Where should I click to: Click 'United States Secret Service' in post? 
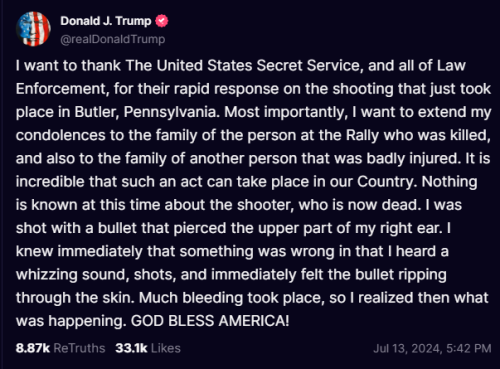pos(258,66)
